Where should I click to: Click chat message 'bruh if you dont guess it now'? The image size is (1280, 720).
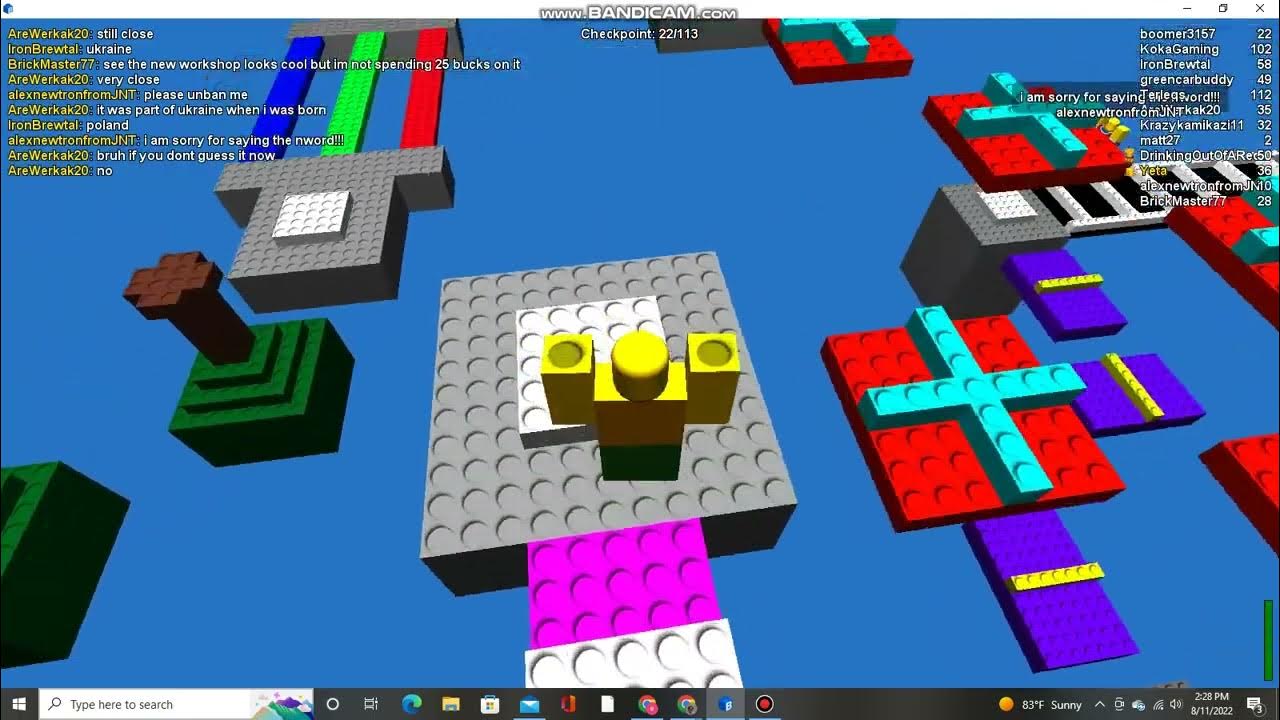tap(185, 156)
